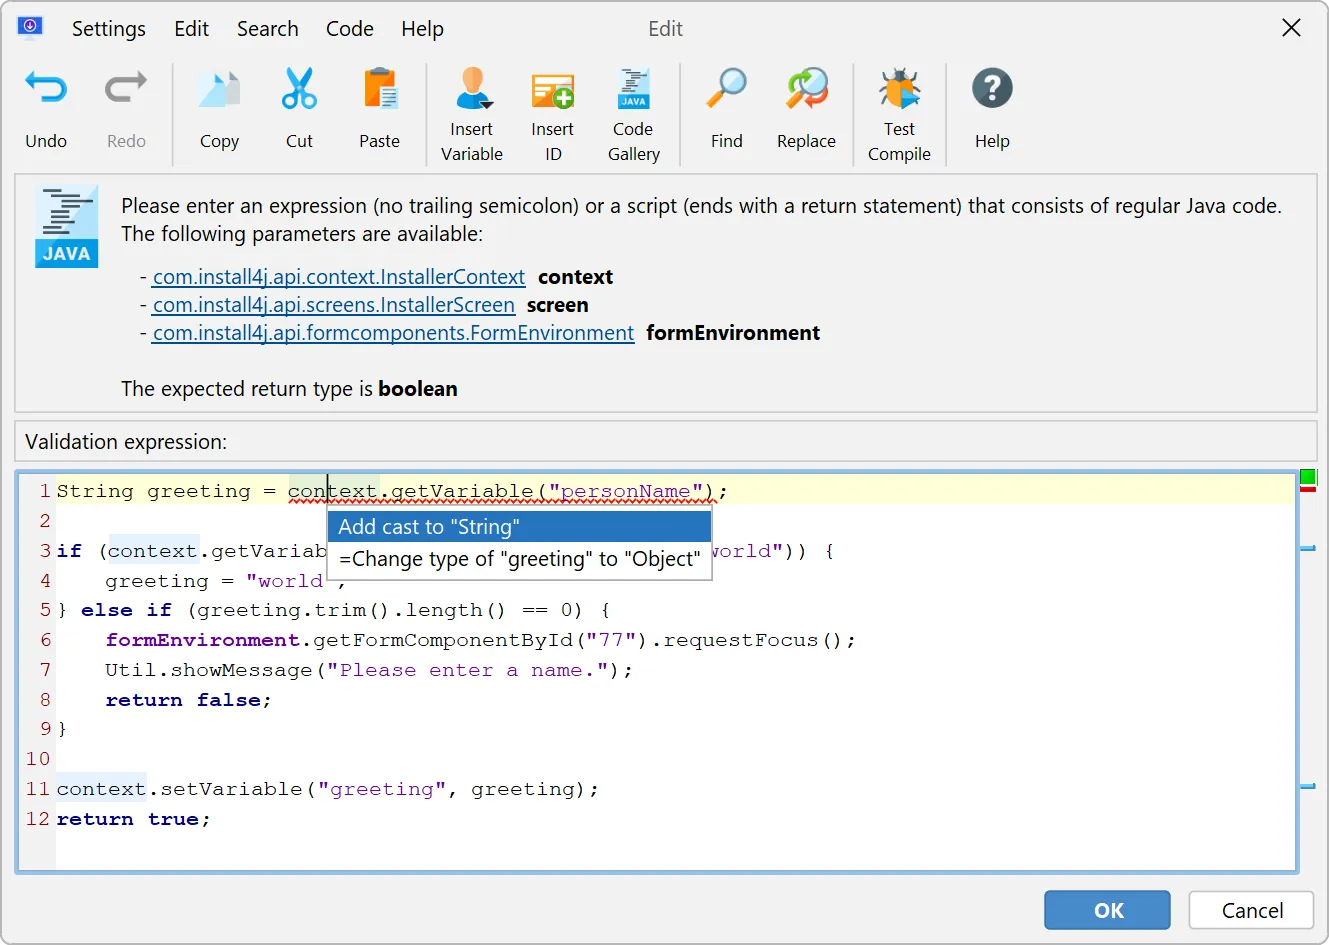Click line number 12 in the gutter

pyautogui.click(x=38, y=819)
